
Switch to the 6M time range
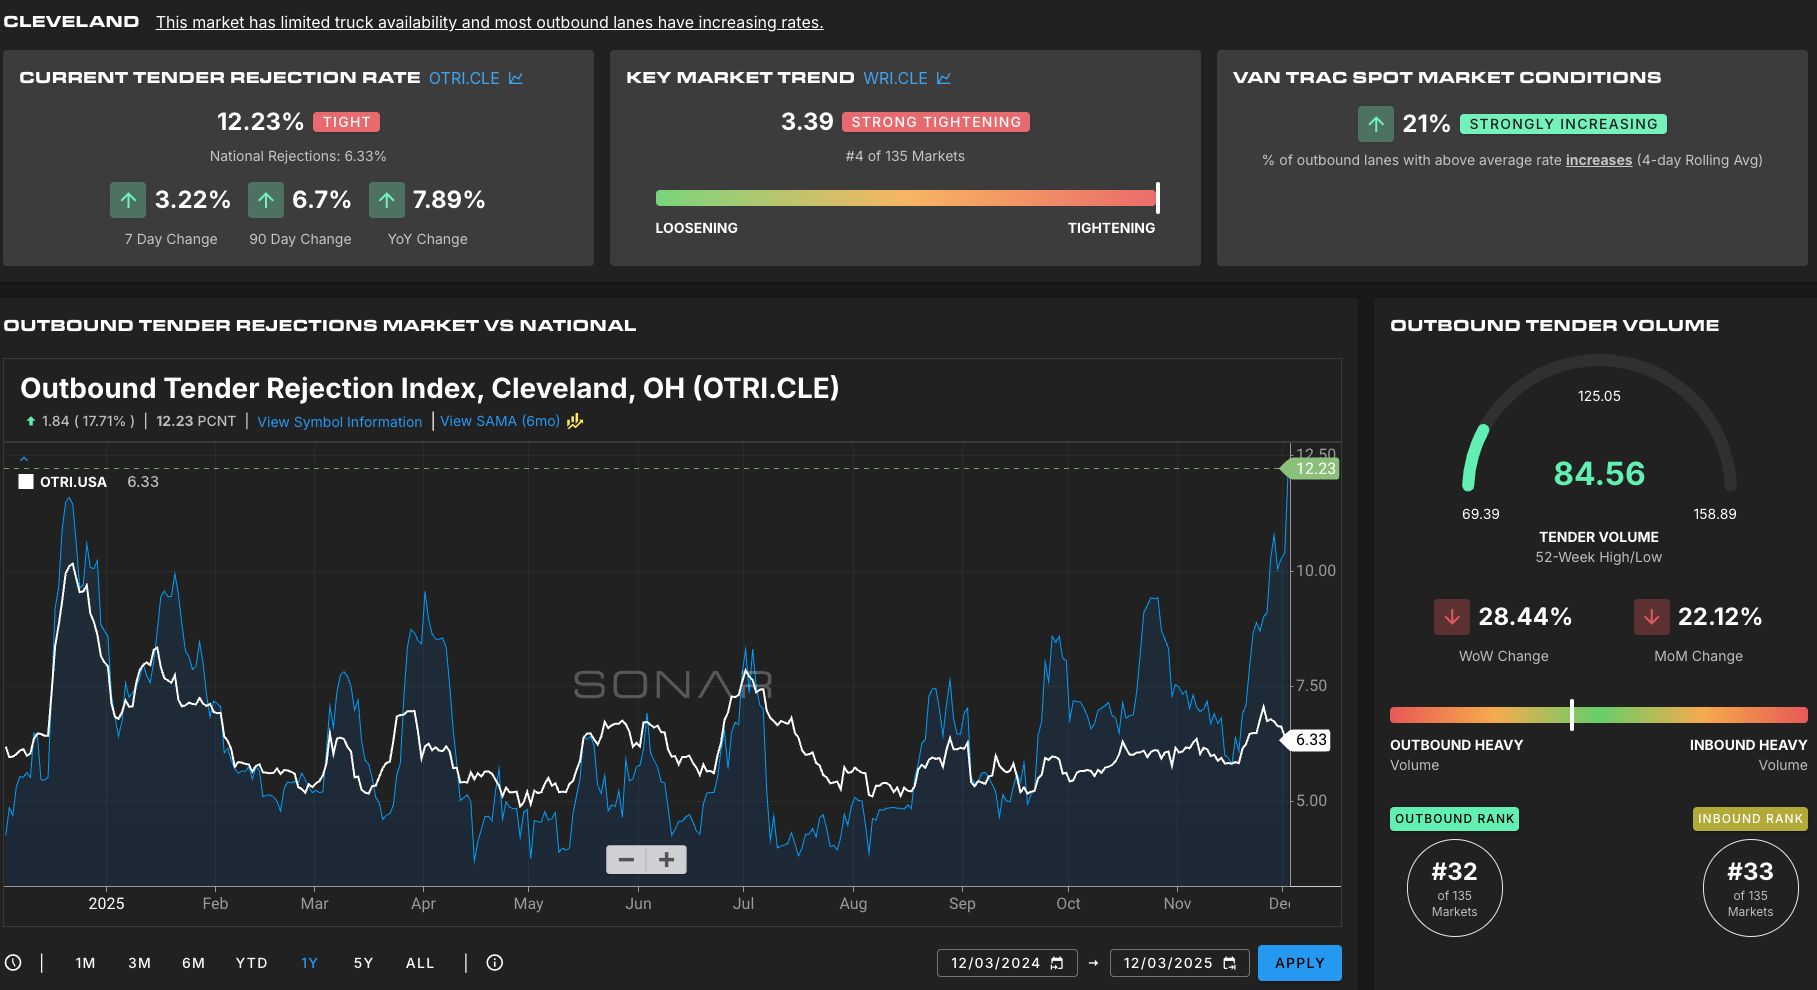point(193,963)
